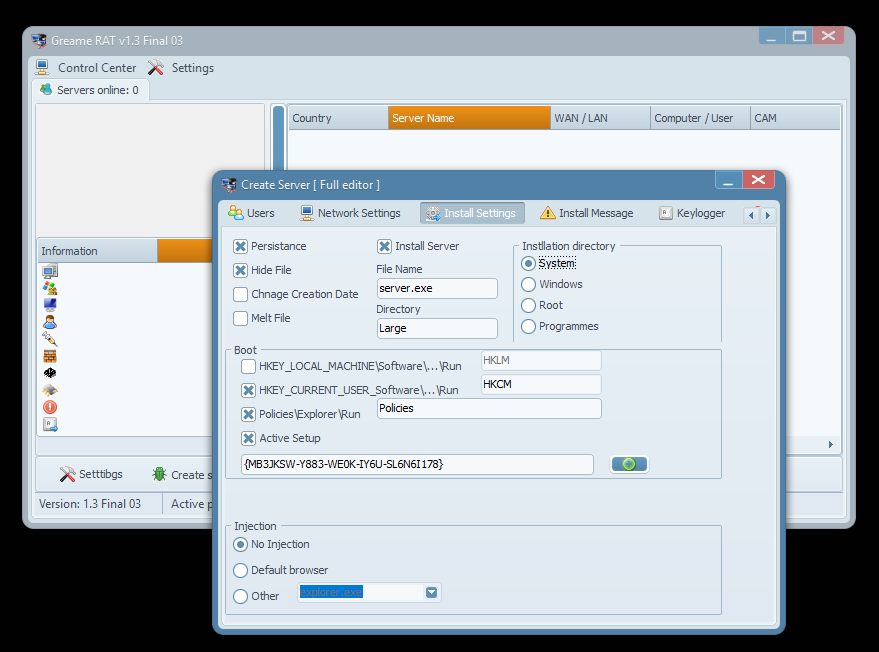Click the Keylogger tab key icon
The image size is (879, 652).
click(x=665, y=213)
